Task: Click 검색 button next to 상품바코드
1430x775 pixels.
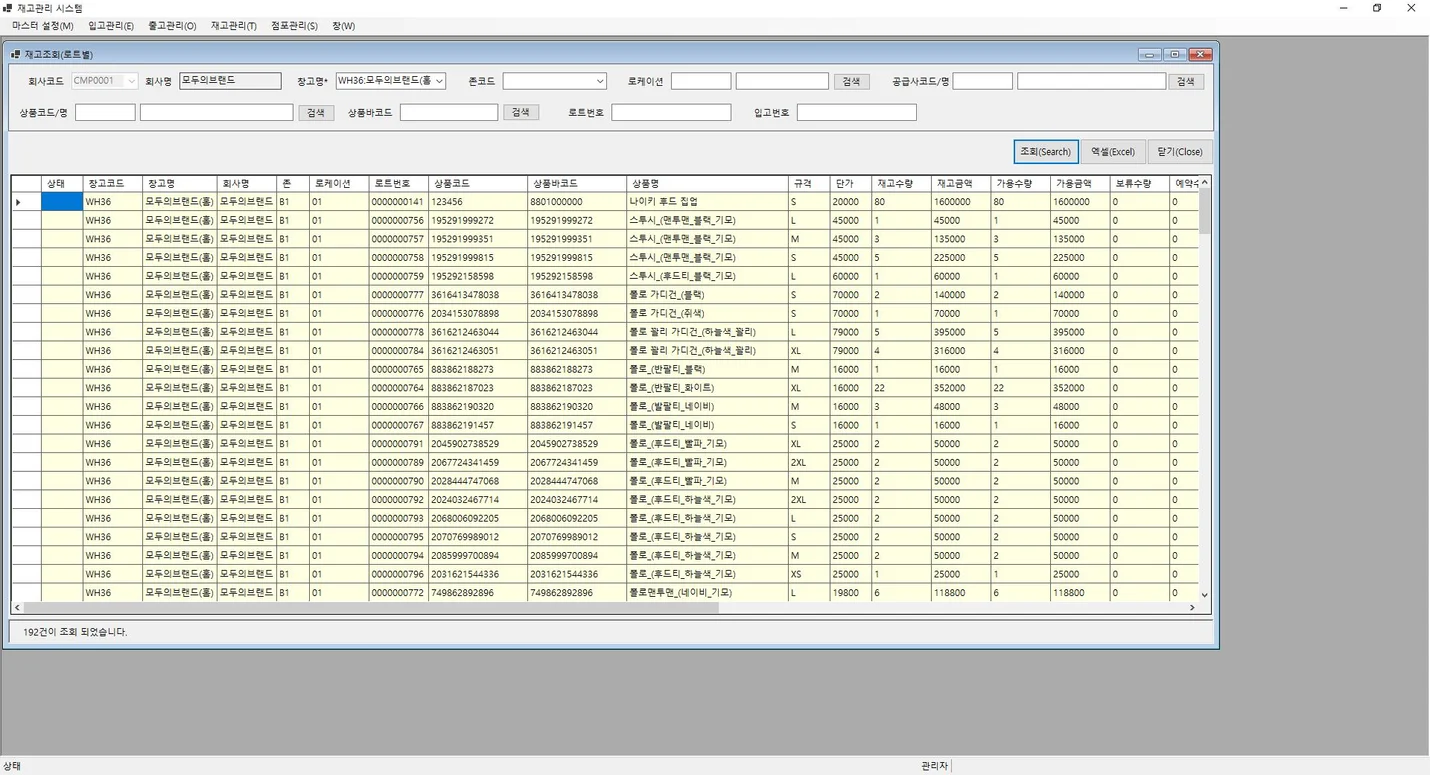Action: (521, 113)
